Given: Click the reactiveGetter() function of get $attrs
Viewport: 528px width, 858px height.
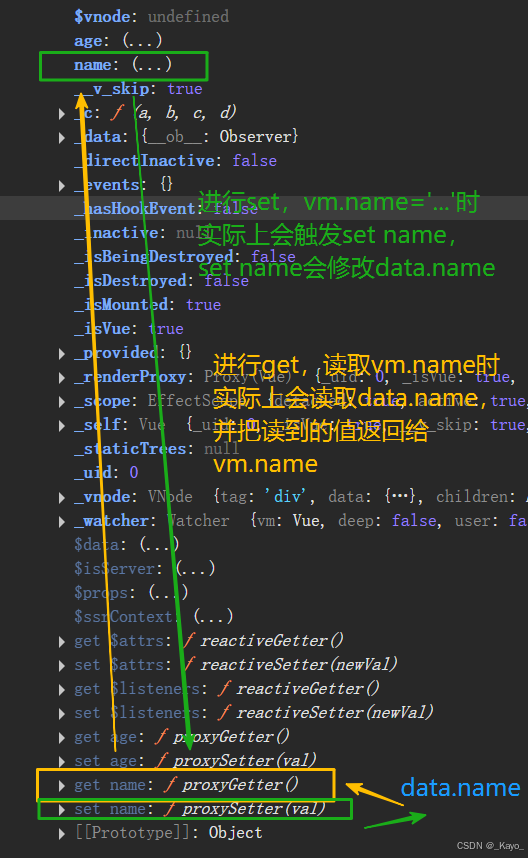Looking at the screenshot, I should point(271,641).
